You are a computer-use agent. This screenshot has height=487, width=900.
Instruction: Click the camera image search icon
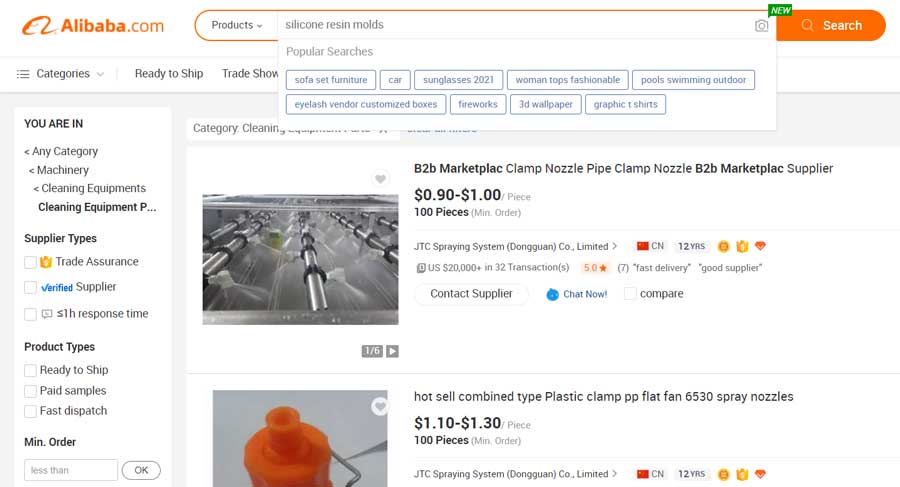(761, 26)
